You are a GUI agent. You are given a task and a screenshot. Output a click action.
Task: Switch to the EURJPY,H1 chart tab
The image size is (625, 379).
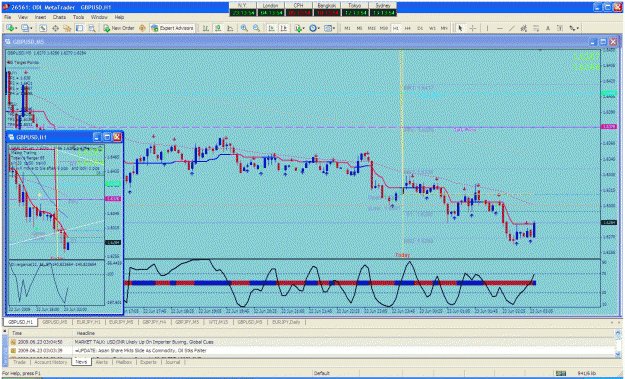pyautogui.click(x=88, y=322)
